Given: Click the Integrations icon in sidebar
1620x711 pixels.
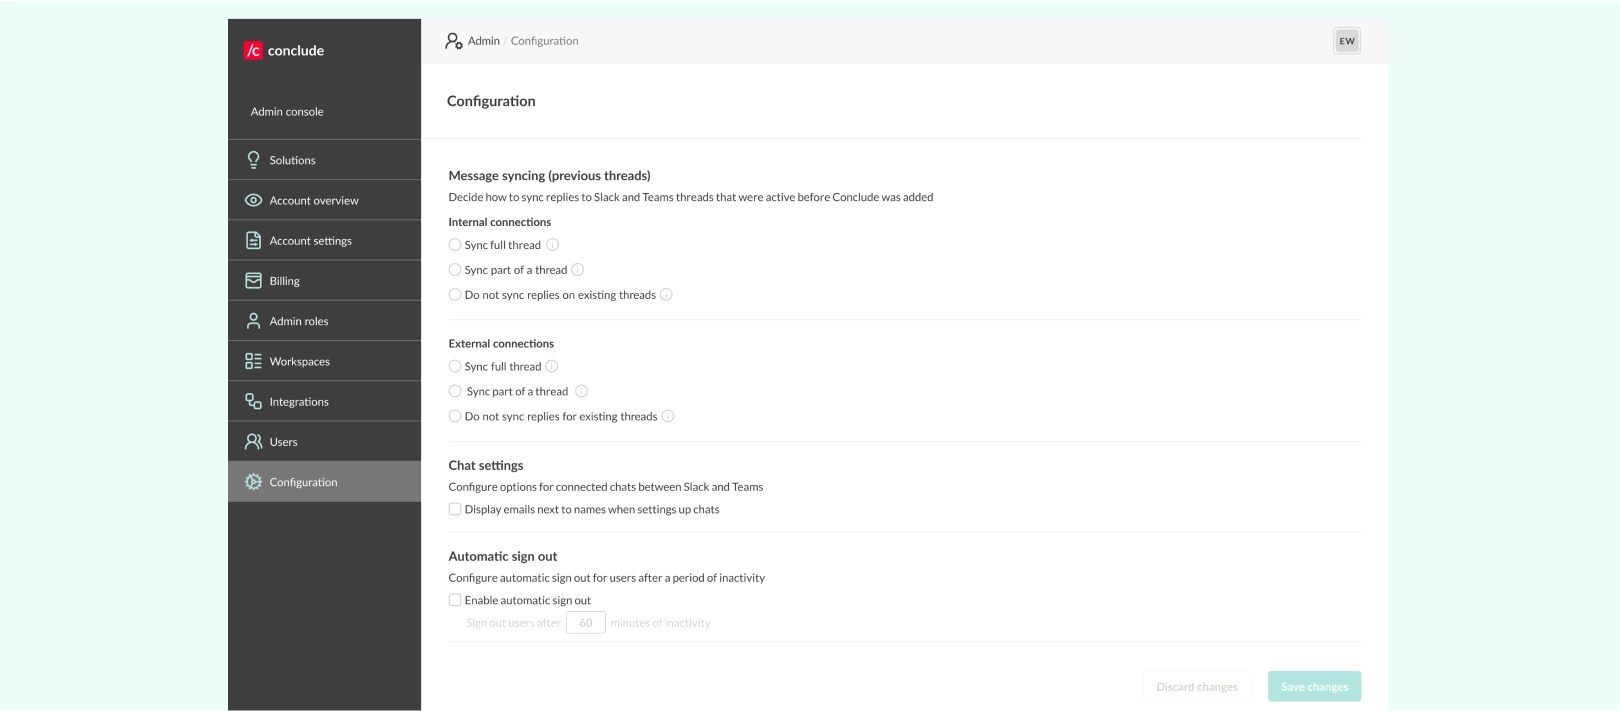Looking at the screenshot, I should 253,402.
